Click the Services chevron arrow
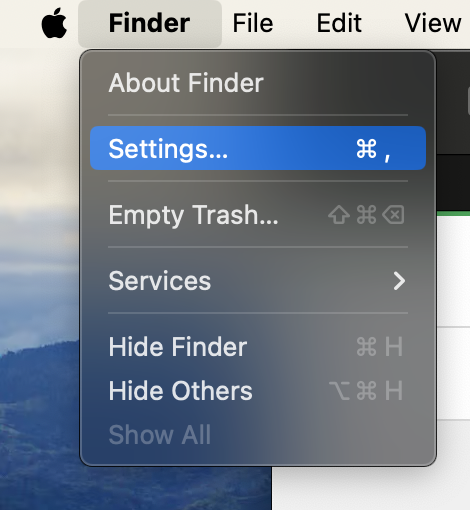This screenshot has width=470, height=510. tap(399, 281)
